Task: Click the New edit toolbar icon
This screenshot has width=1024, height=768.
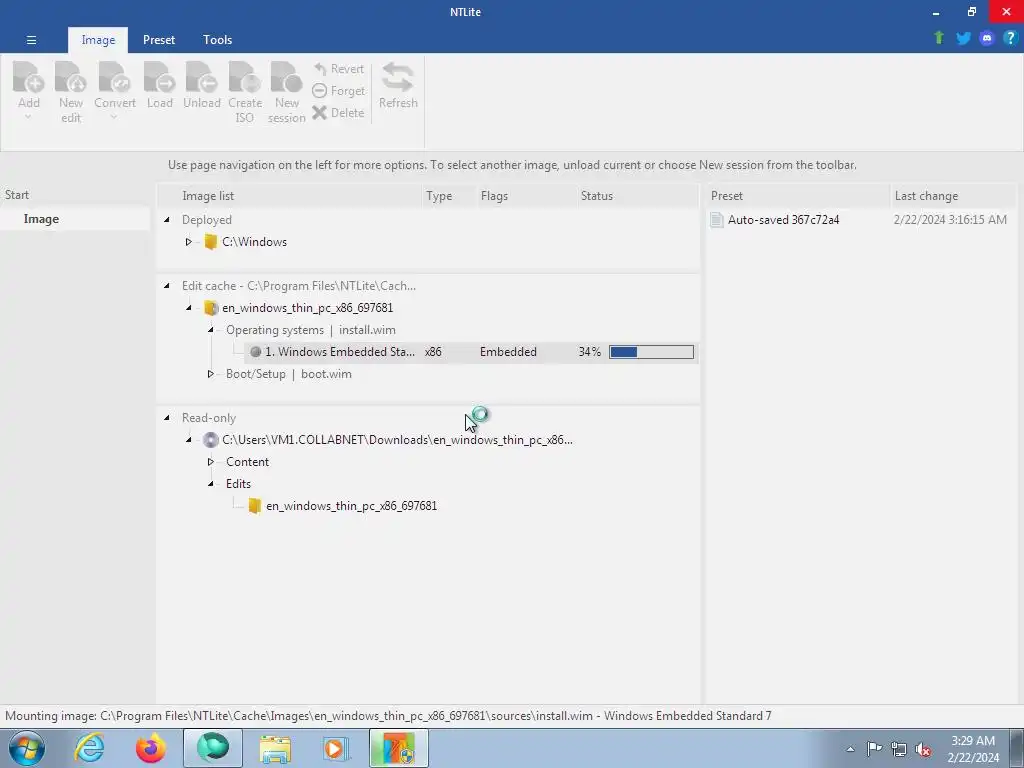Action: [71, 77]
